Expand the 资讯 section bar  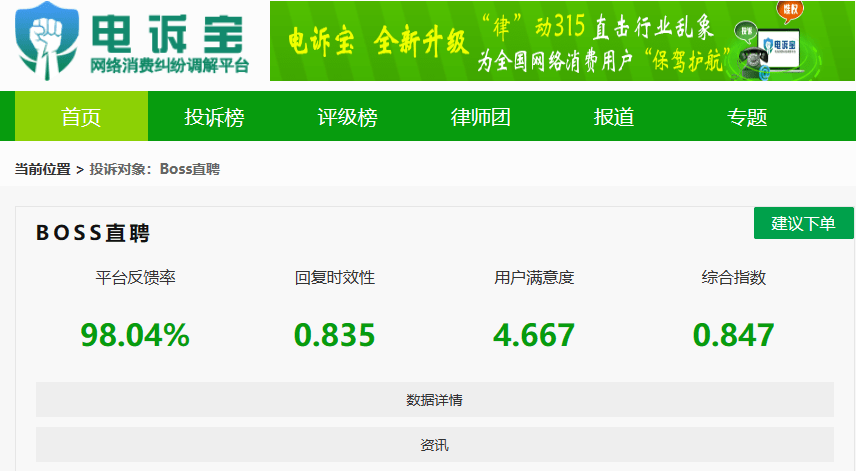[x=434, y=445]
